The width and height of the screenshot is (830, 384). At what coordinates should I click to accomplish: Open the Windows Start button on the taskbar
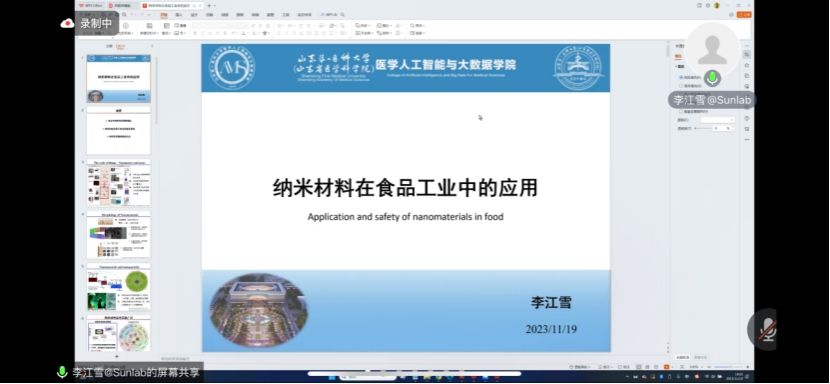(333, 378)
